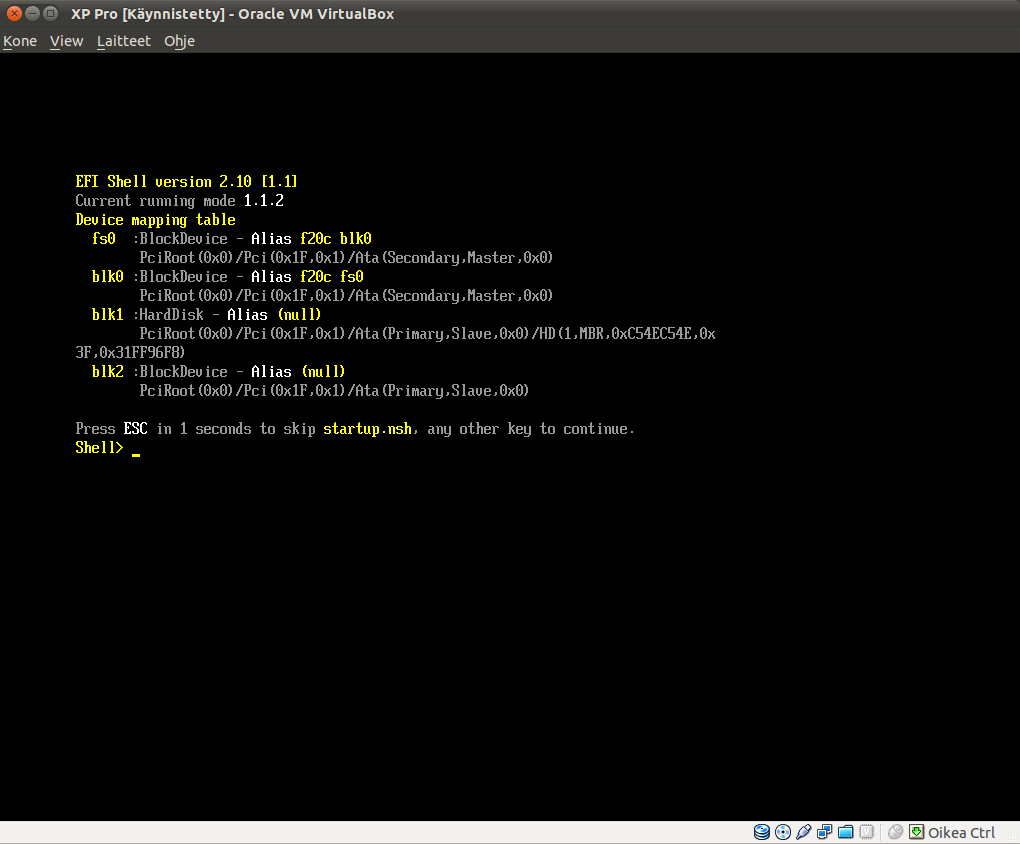Open the Kone menu
Image resolution: width=1020 pixels, height=844 pixels.
coord(20,41)
